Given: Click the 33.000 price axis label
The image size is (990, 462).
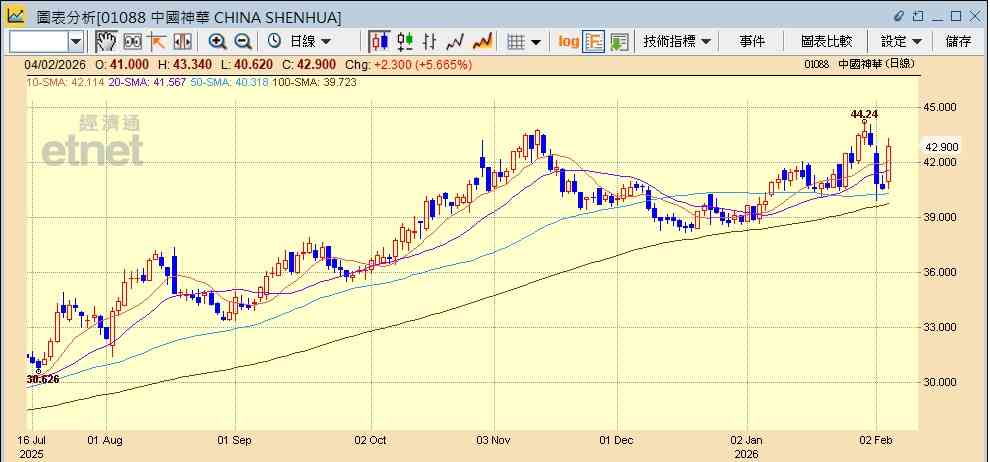Looking at the screenshot, I should [x=940, y=328].
